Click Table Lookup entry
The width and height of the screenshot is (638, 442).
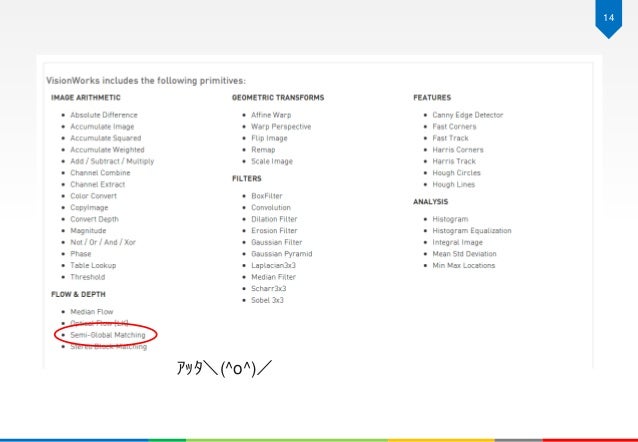93,265
